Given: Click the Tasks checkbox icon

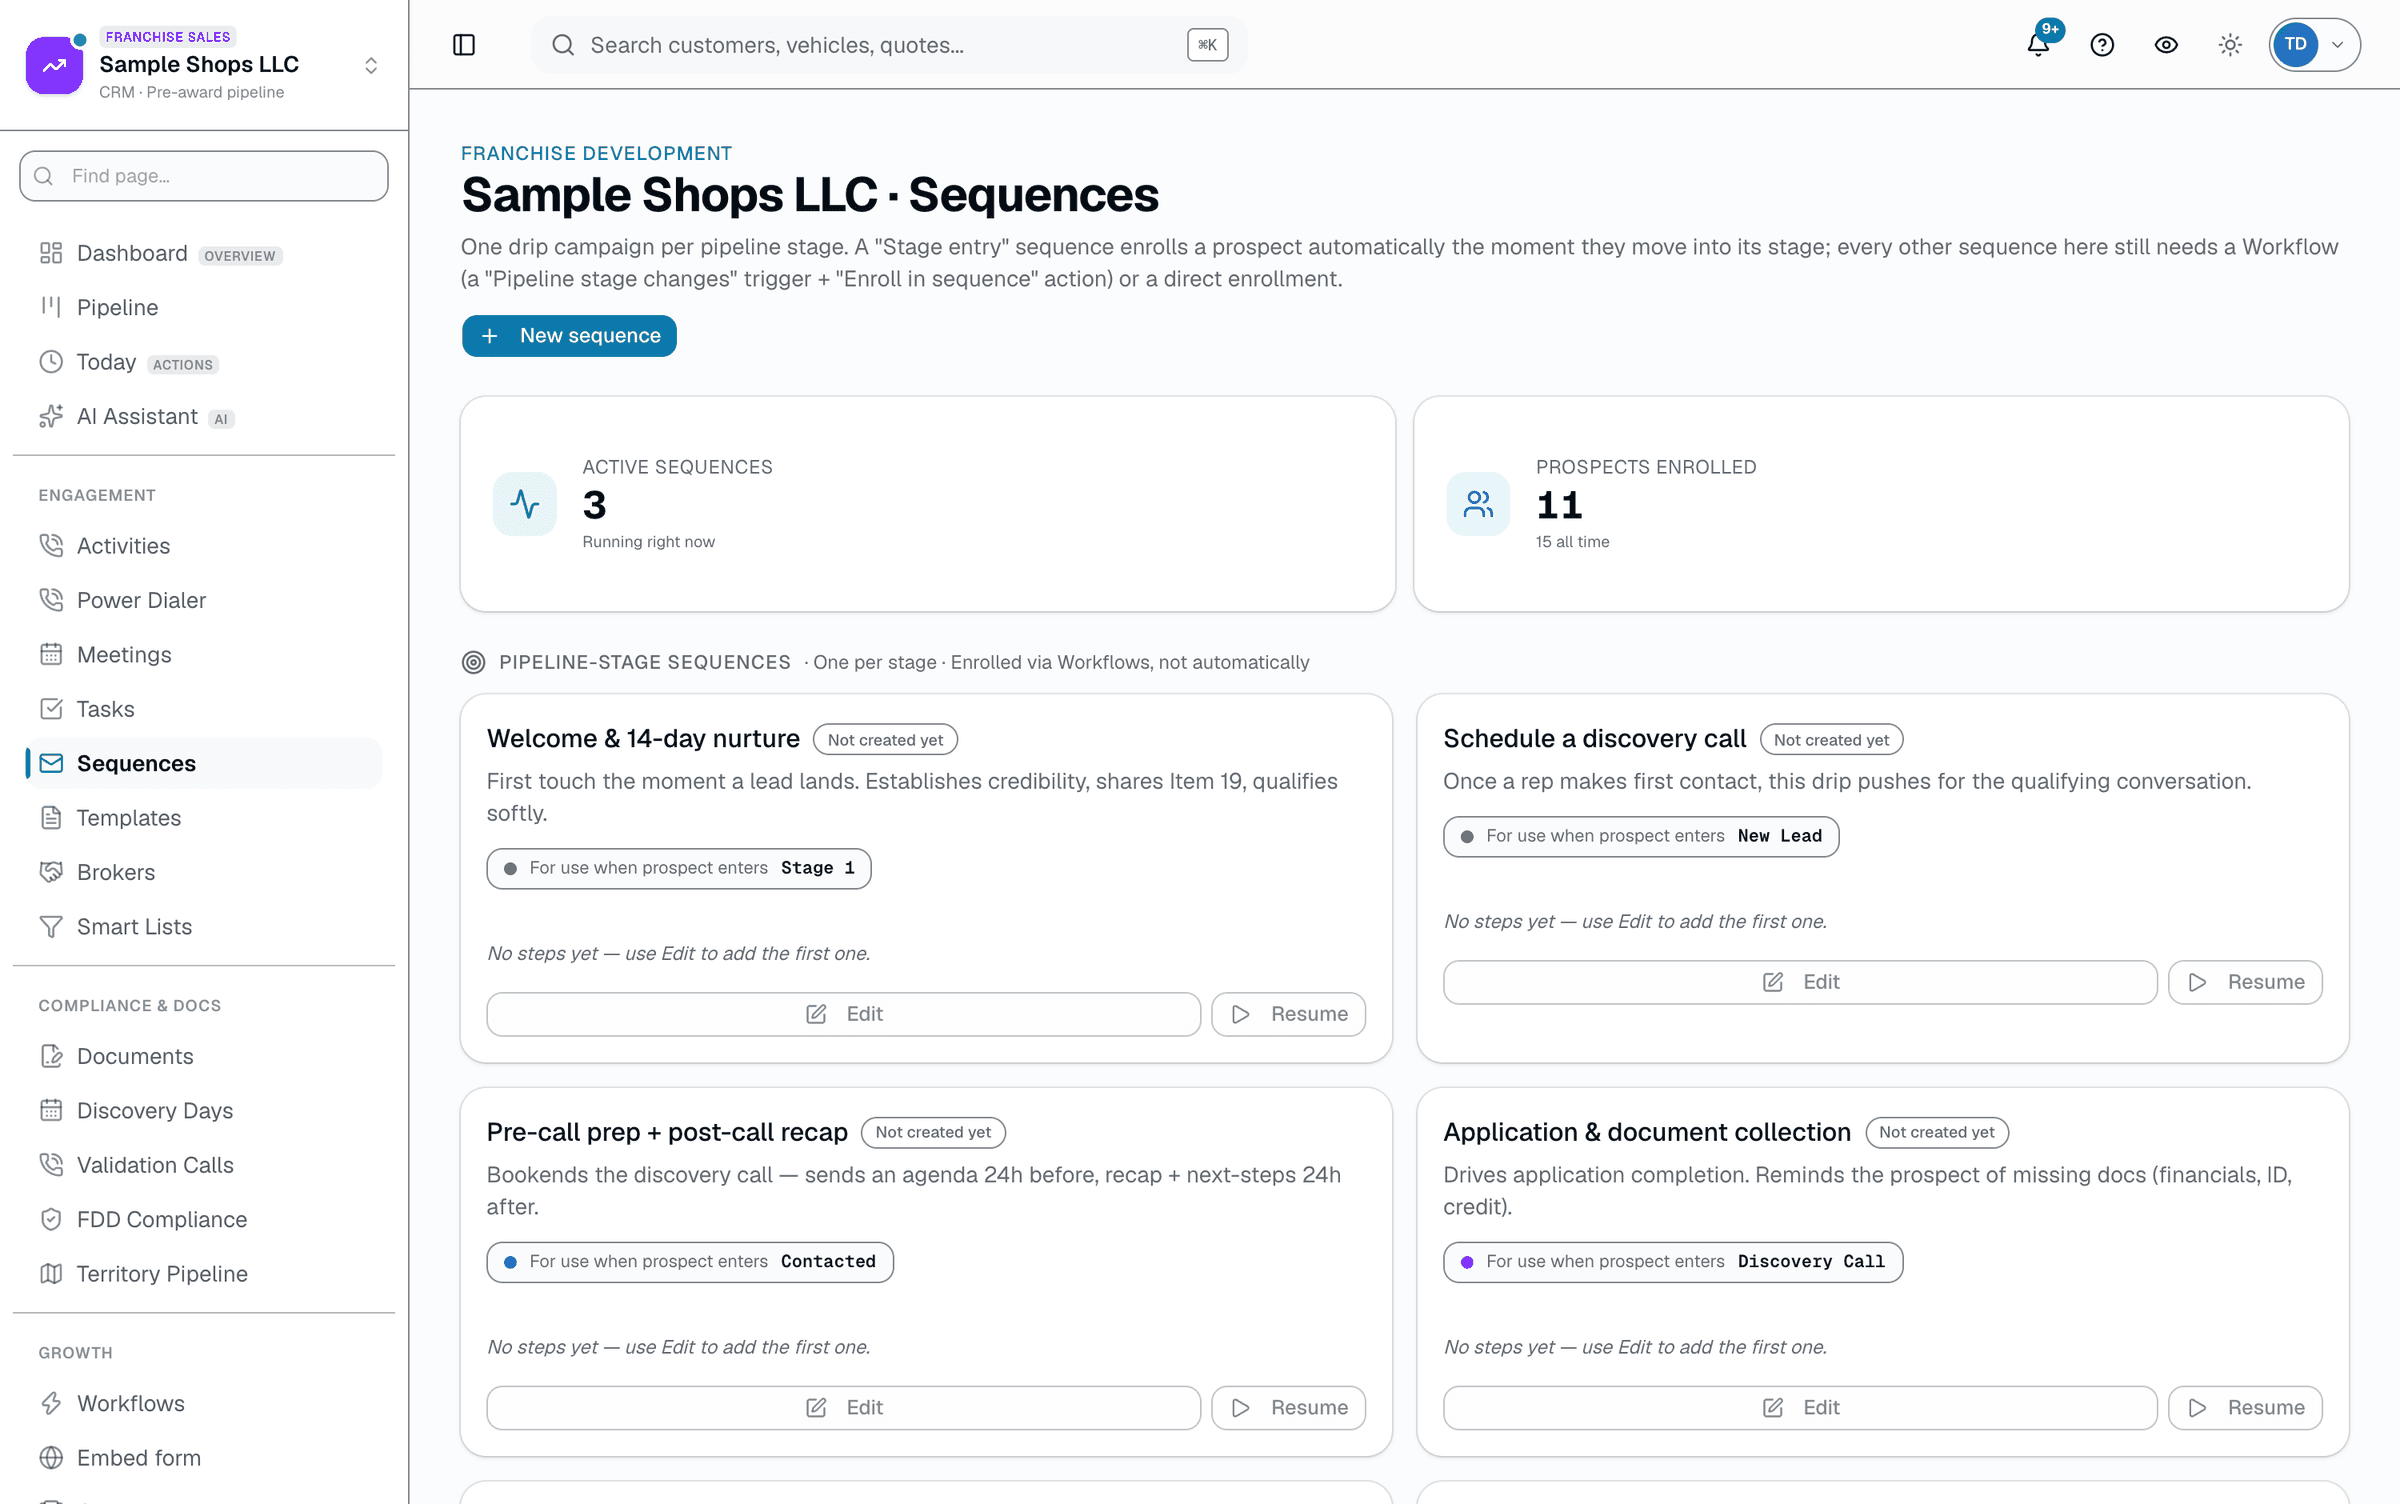Looking at the screenshot, I should [x=51, y=709].
